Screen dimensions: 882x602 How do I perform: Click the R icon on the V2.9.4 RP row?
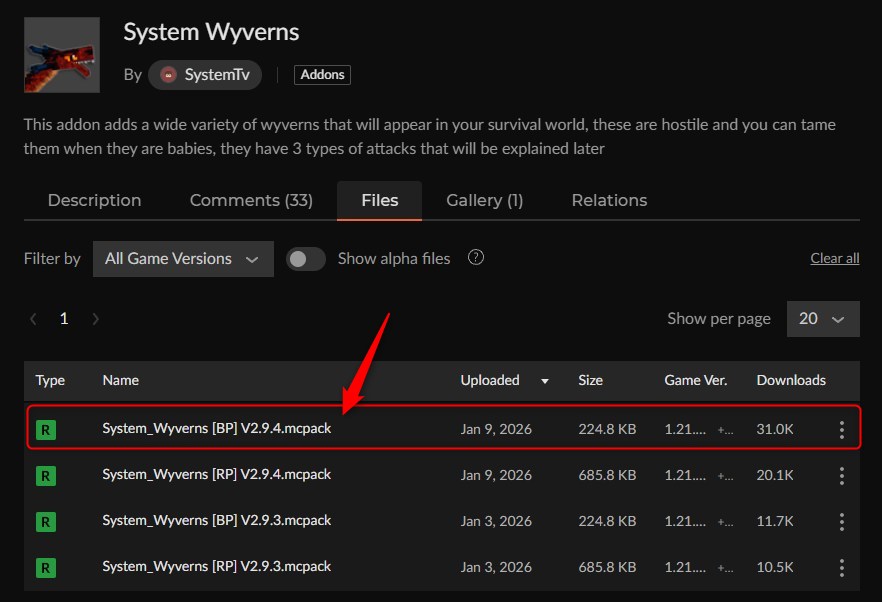pos(45,475)
